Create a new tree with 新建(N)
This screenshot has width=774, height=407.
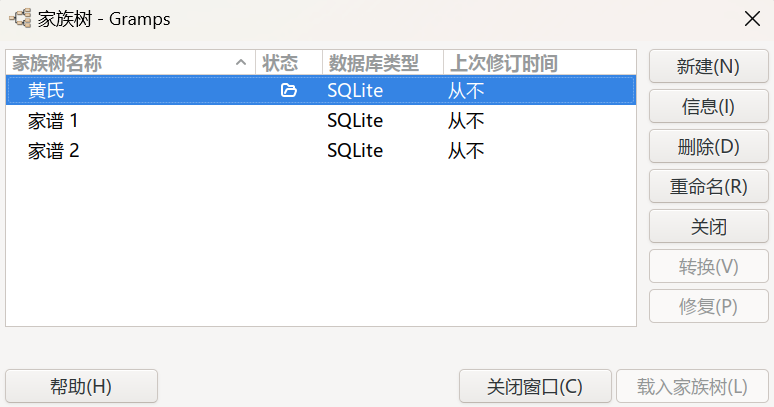708,67
